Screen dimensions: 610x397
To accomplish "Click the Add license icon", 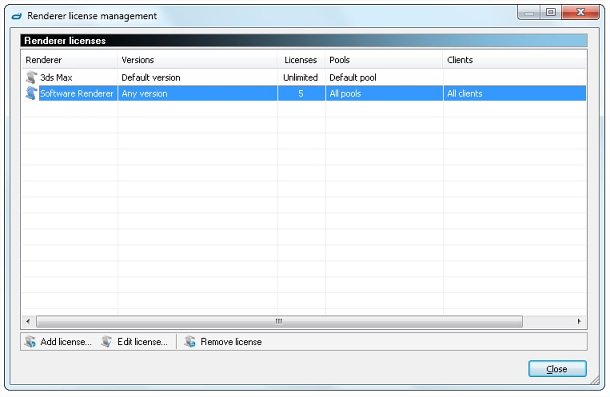I will 30,342.
